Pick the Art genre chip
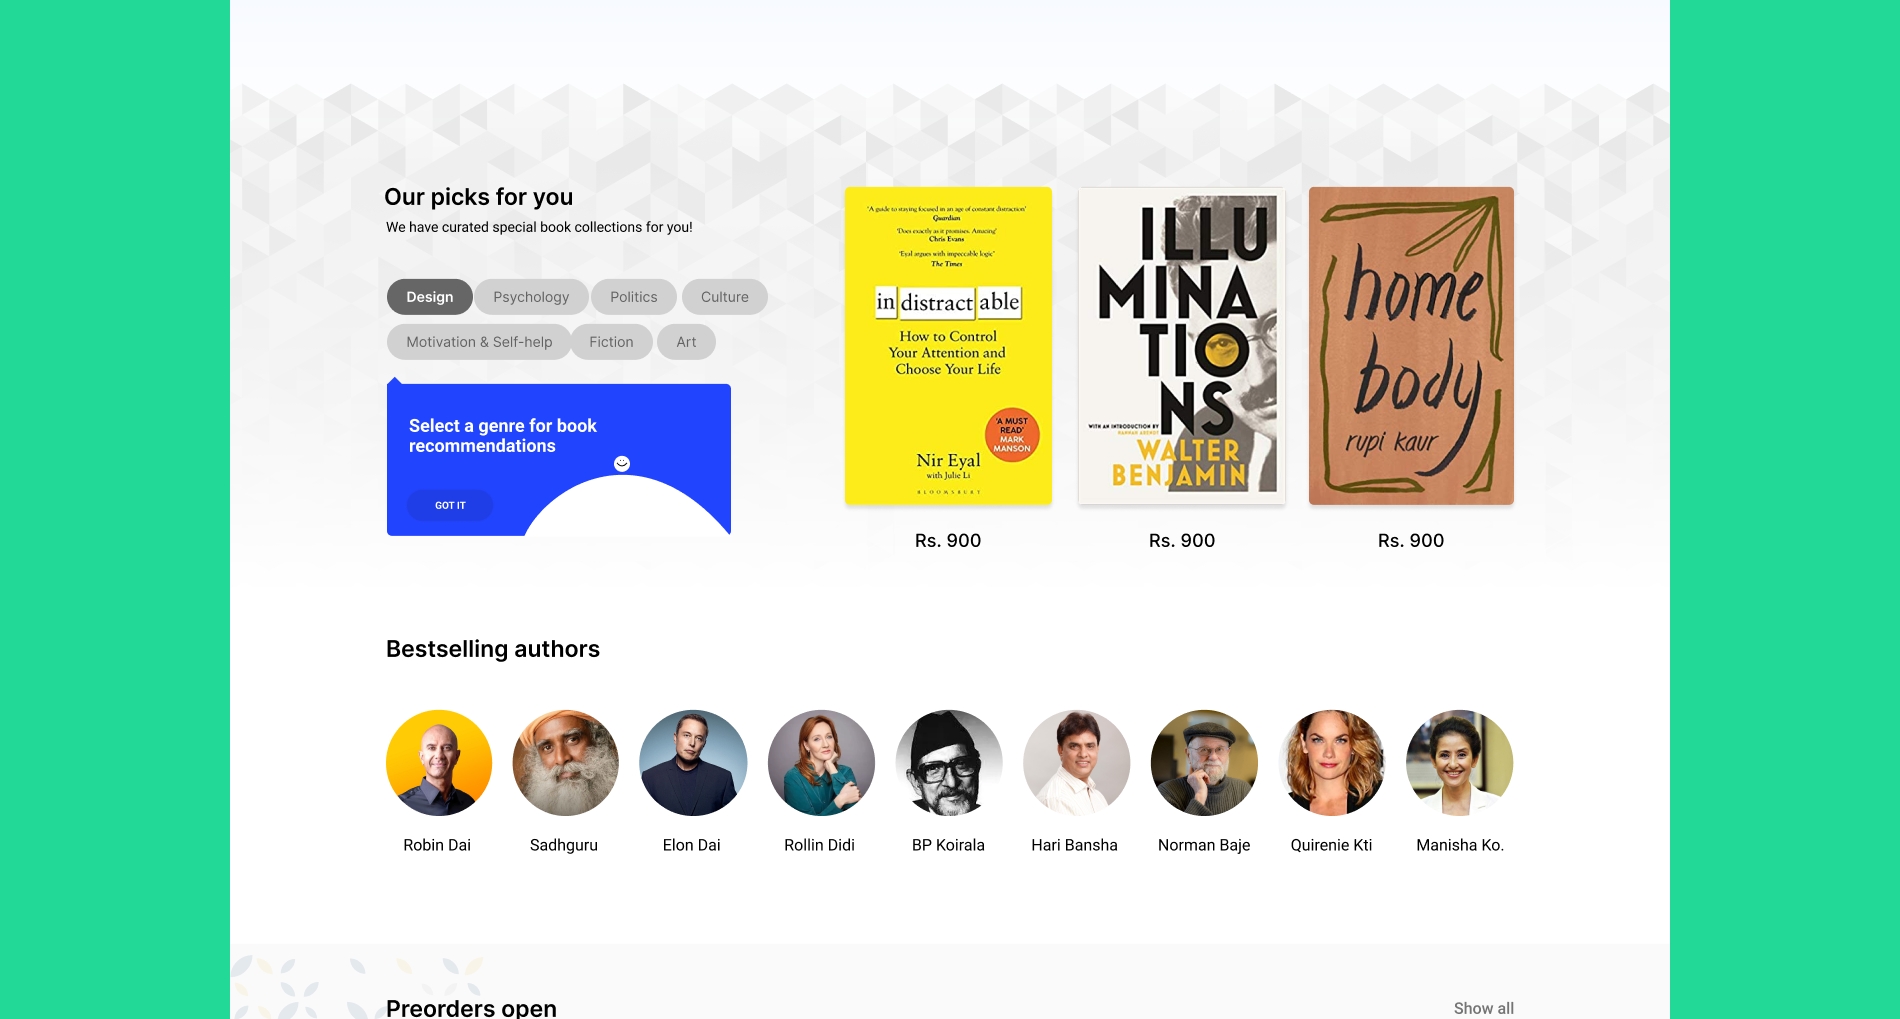1900x1019 pixels. click(x=686, y=342)
